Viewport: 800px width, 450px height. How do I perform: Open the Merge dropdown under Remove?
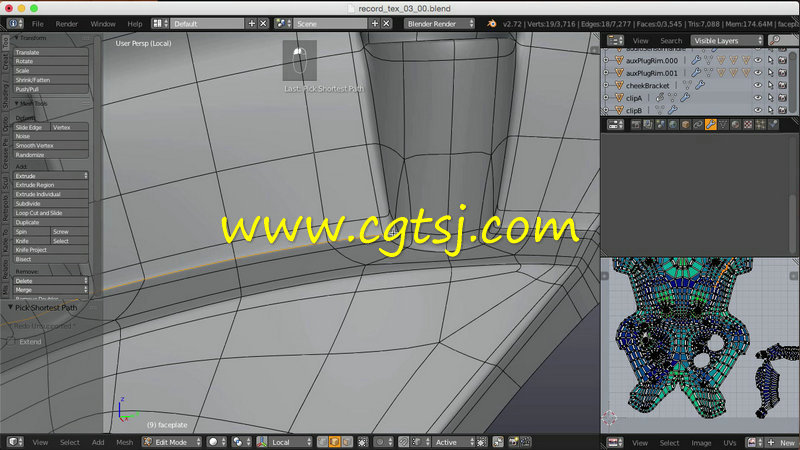[51, 290]
